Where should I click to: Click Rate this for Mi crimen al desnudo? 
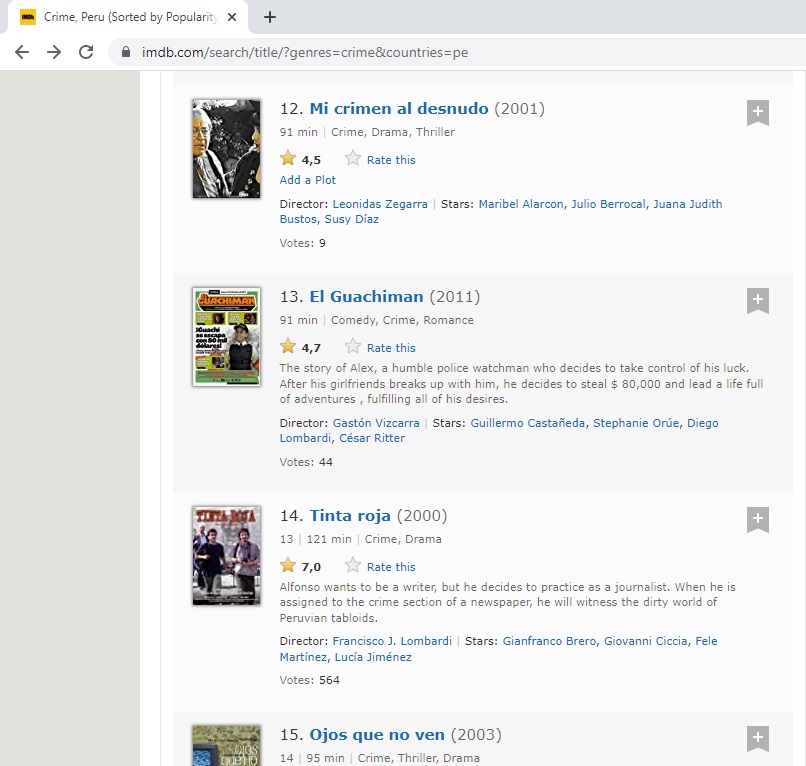[391, 160]
